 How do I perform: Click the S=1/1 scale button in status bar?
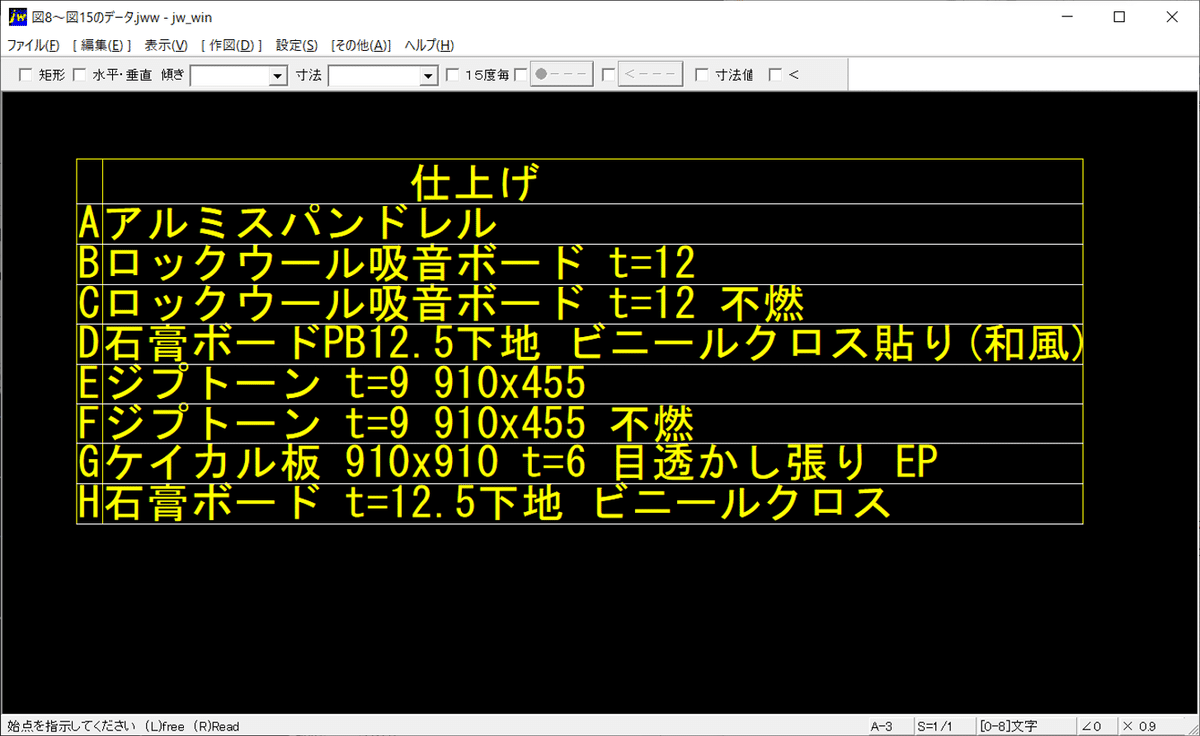point(936,726)
